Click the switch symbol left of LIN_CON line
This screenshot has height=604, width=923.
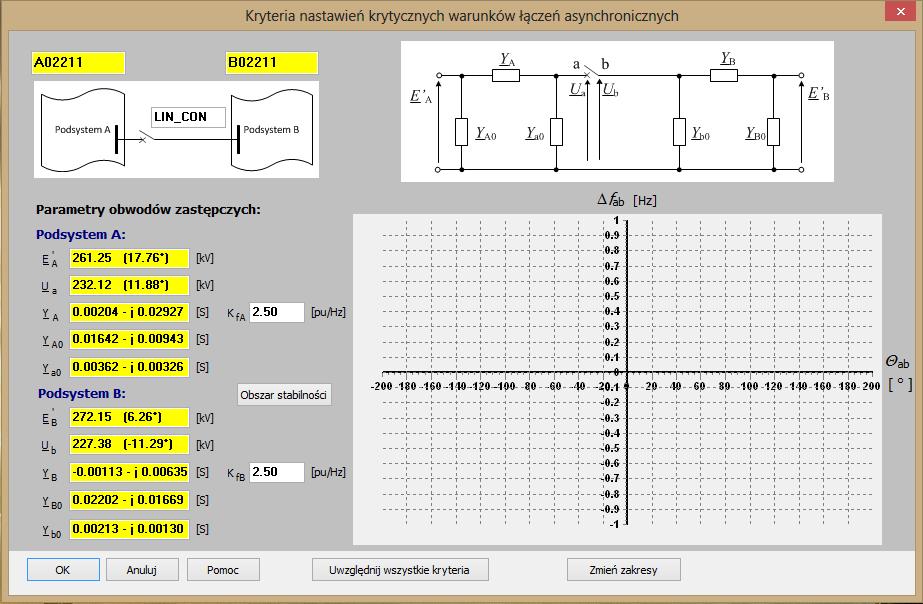pyautogui.click(x=145, y=137)
